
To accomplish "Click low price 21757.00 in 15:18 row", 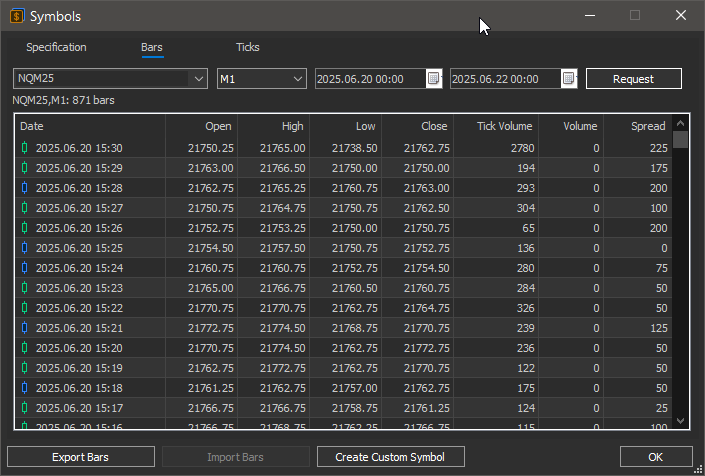I will (x=355, y=388).
